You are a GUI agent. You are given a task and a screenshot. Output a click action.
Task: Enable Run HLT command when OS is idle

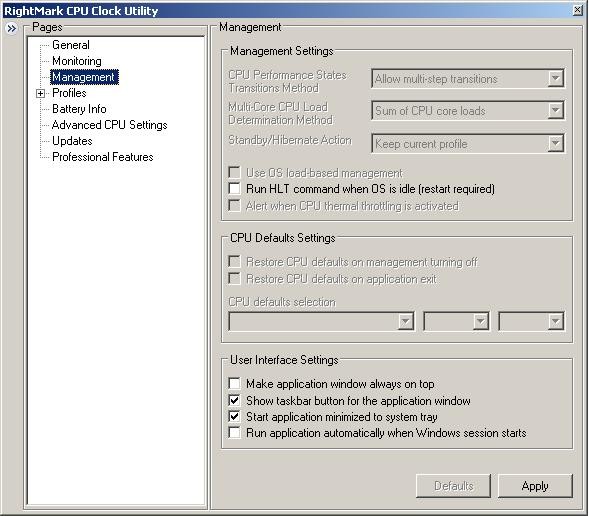pos(234,188)
